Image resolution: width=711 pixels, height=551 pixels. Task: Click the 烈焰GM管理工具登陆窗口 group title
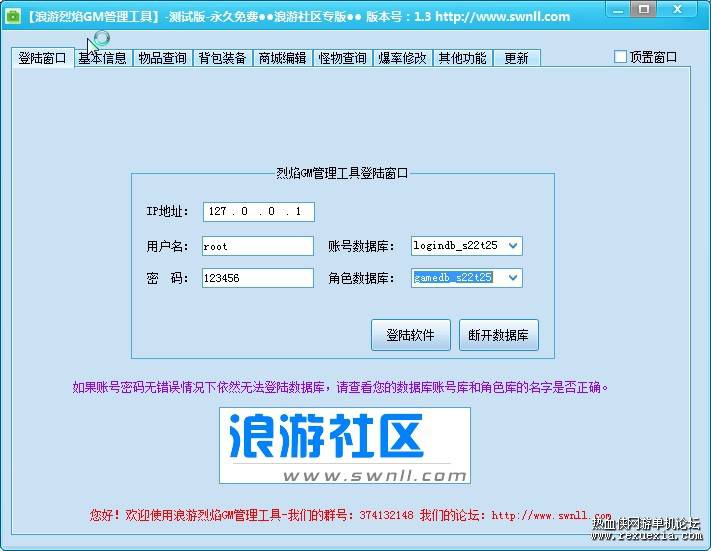point(342,173)
